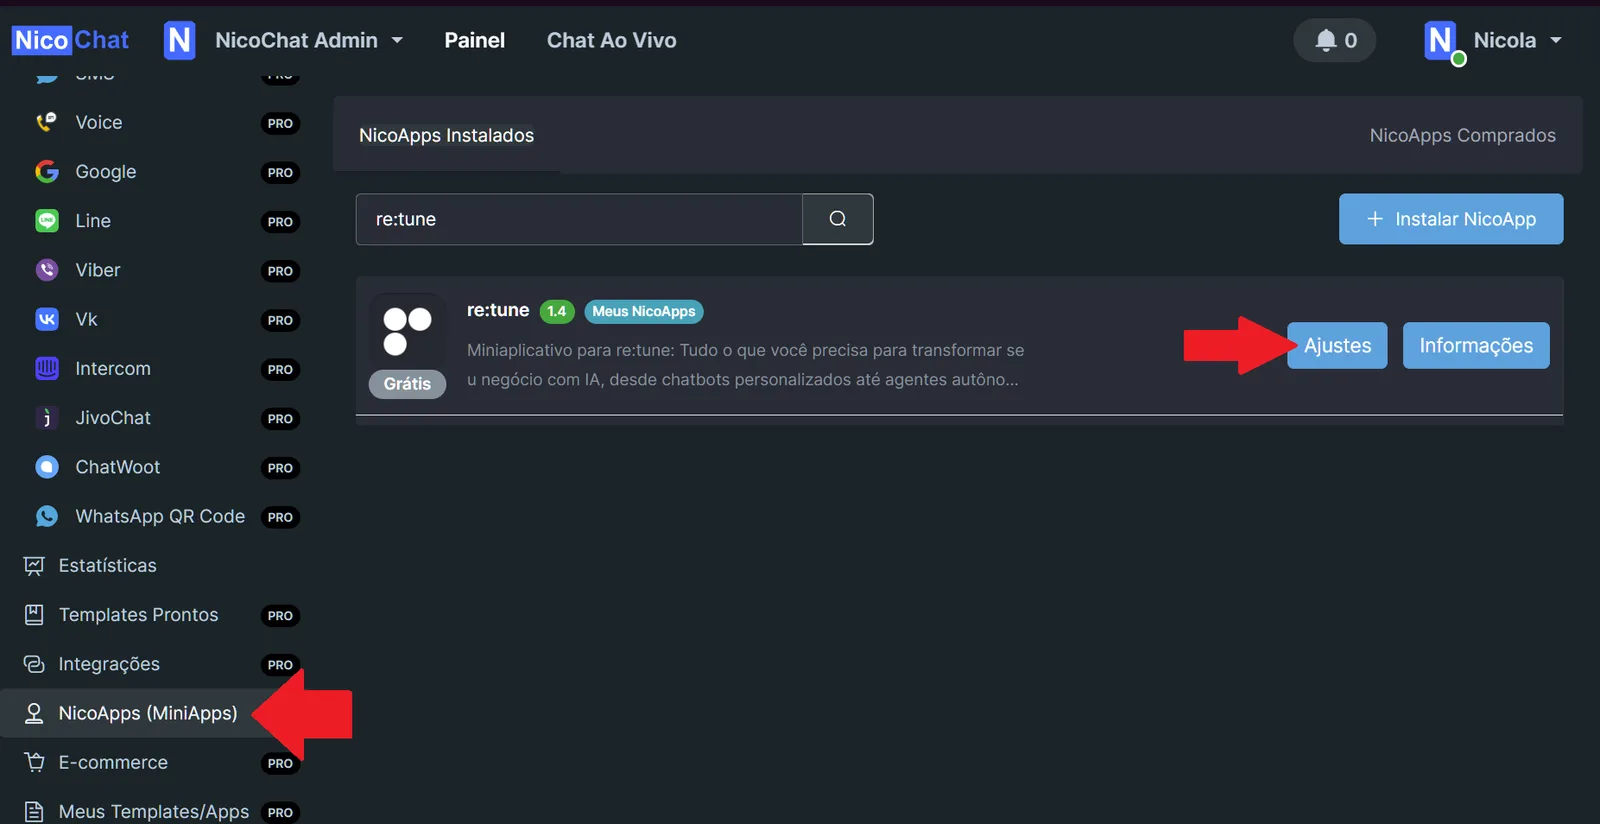Click the Voice channel icon
Image resolution: width=1600 pixels, height=824 pixels.
[46, 122]
